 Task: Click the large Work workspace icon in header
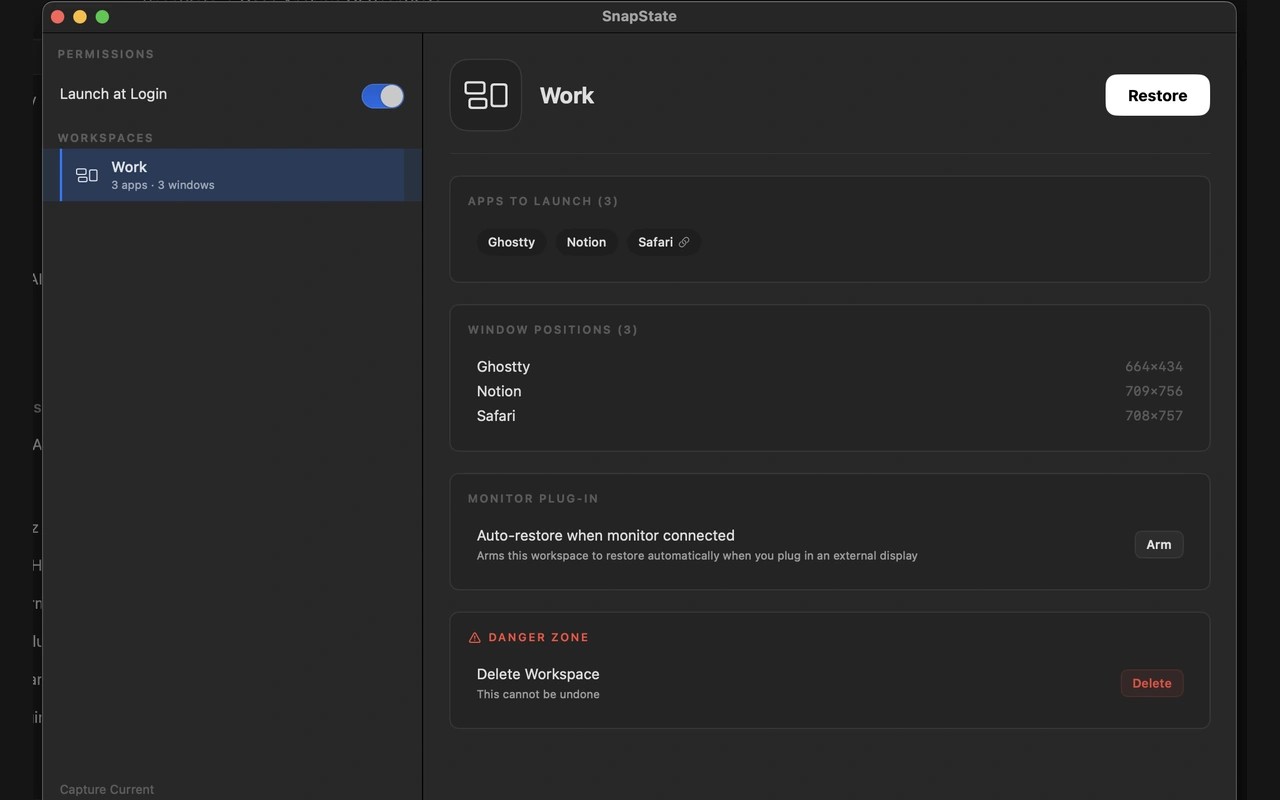click(486, 95)
